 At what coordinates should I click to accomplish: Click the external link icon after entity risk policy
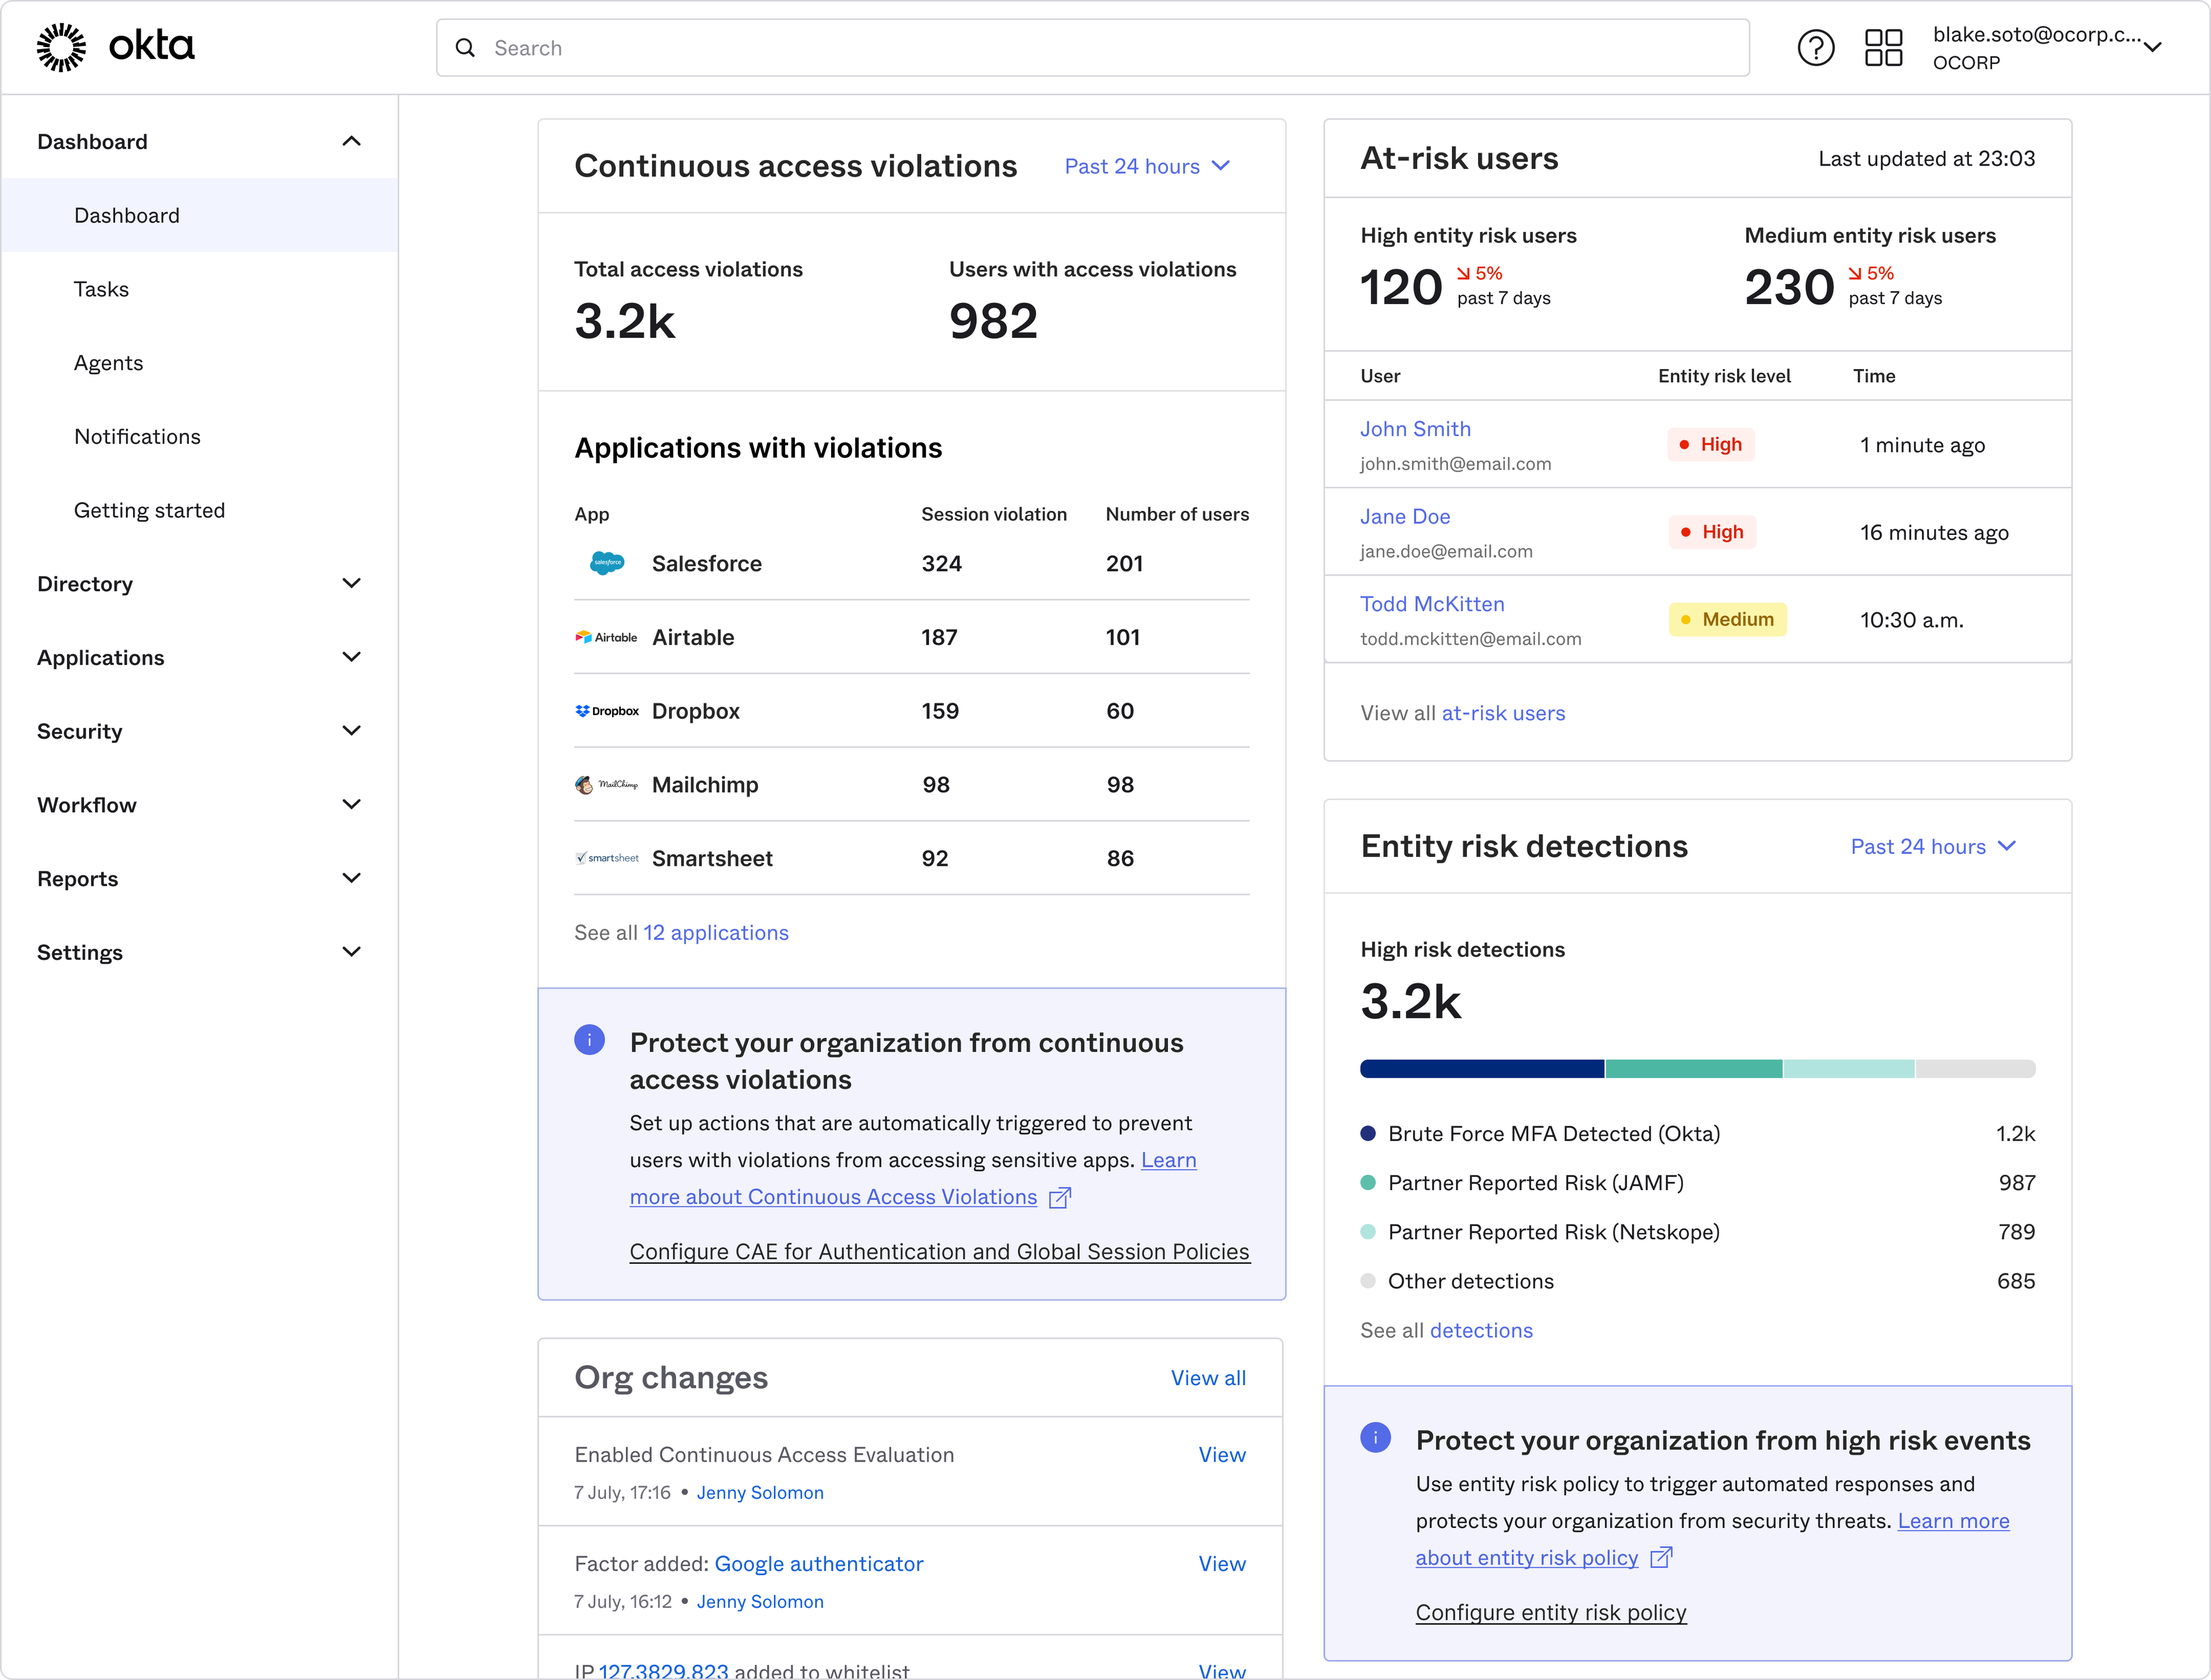1660,1557
